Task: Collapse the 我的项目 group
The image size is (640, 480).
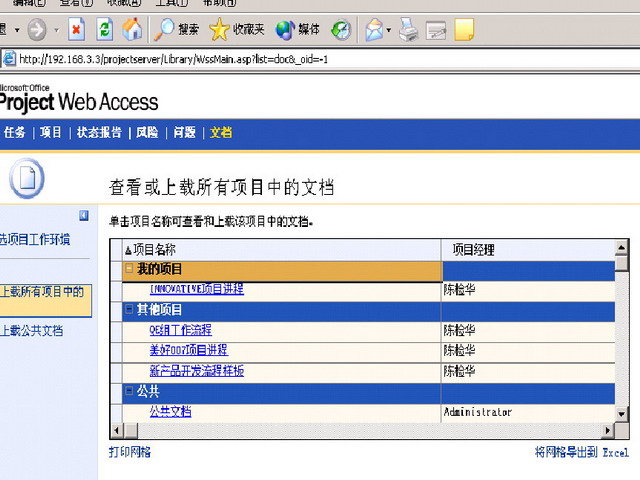Action: [x=129, y=268]
